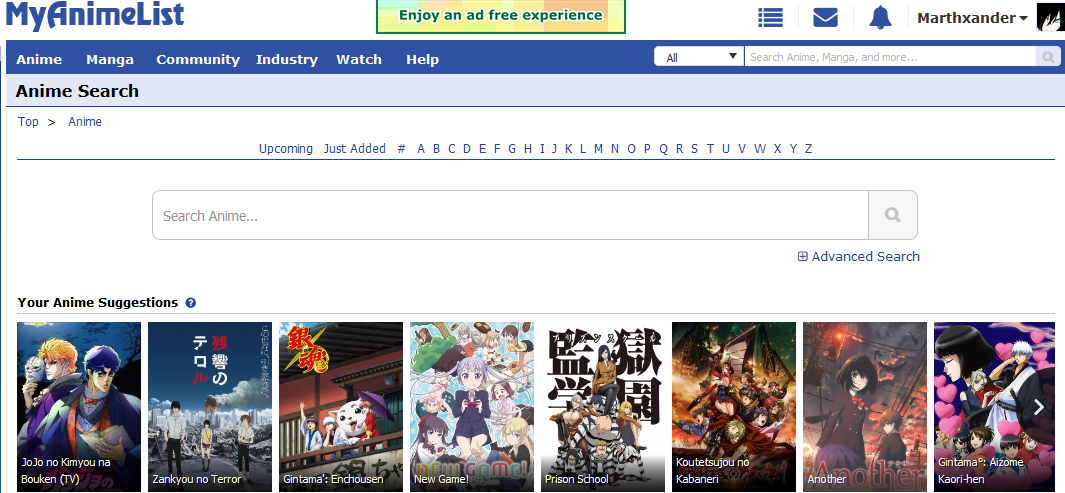
Task: Open the Watch menu
Action: click(359, 59)
